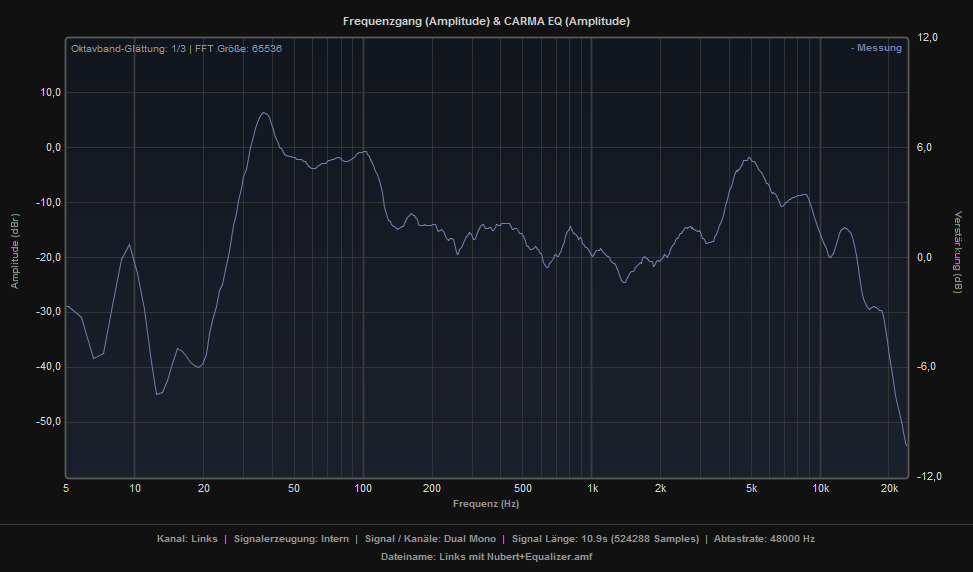This screenshot has width=973, height=572.
Task: Click the '-10,0' amplitude axis value
Action: coord(48,202)
